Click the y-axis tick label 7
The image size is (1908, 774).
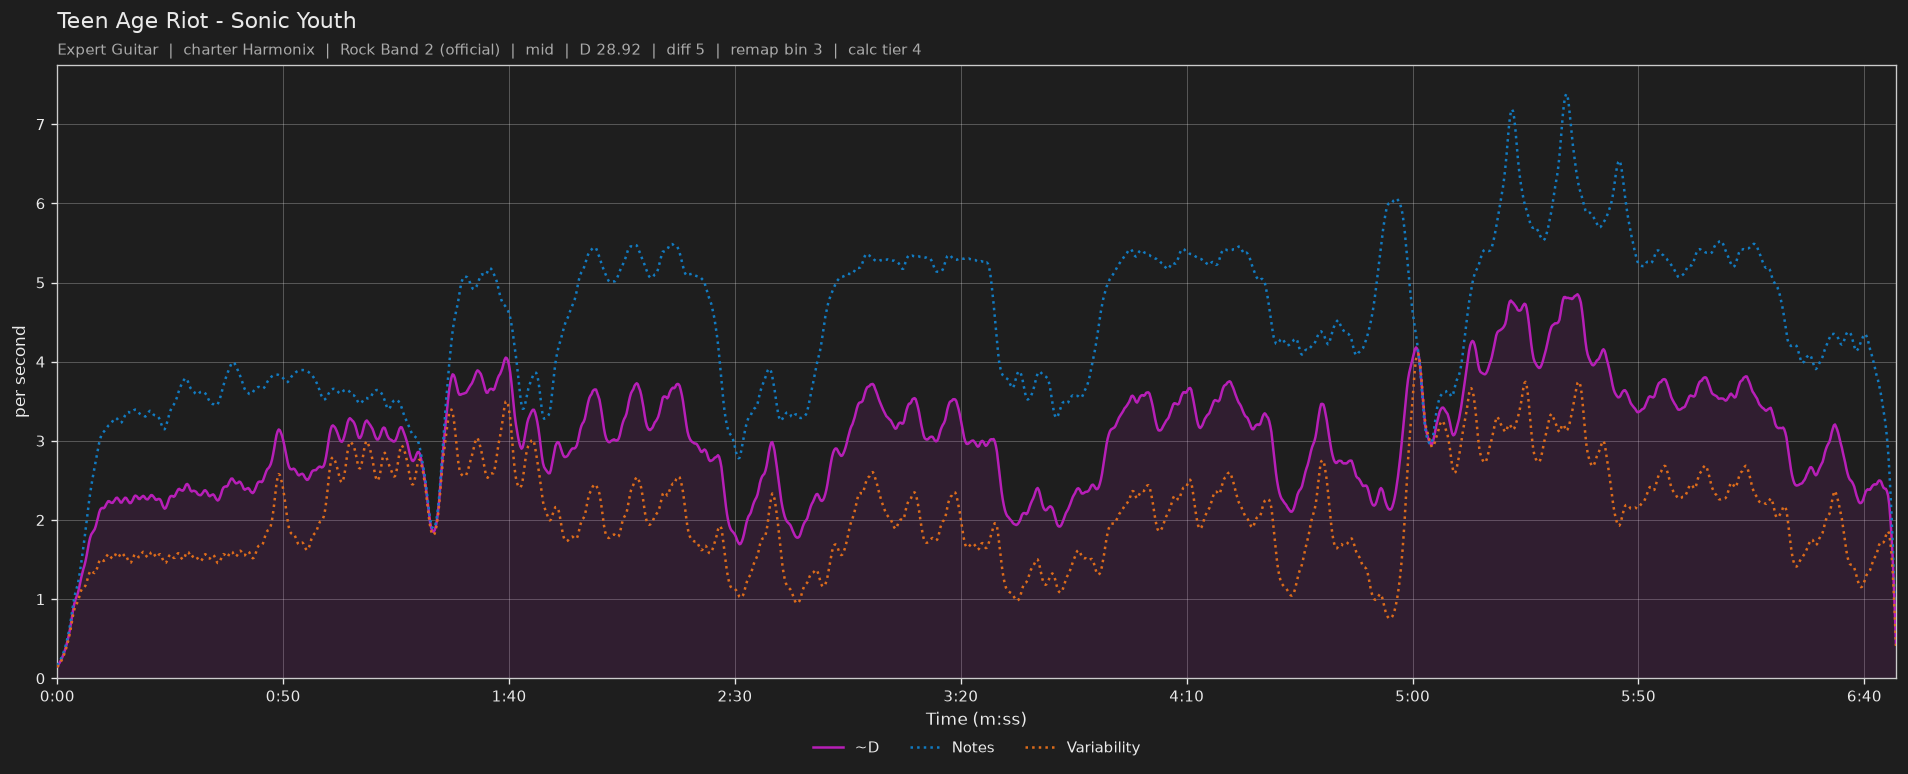click(x=41, y=125)
